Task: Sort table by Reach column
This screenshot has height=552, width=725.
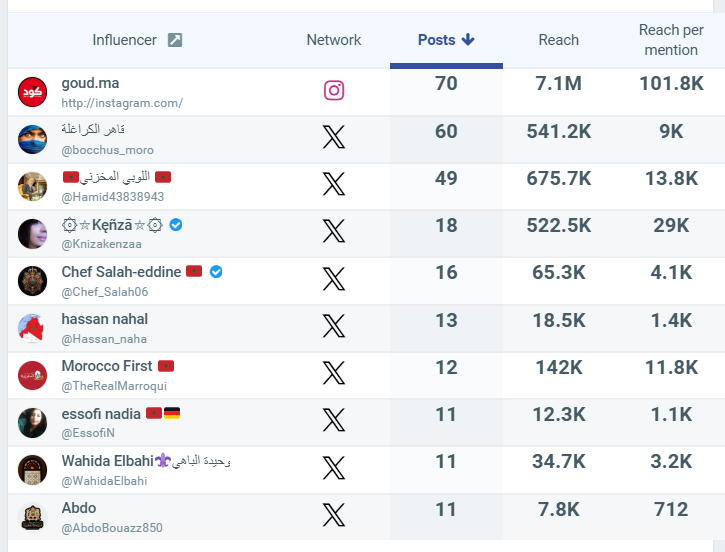Action: click(558, 40)
